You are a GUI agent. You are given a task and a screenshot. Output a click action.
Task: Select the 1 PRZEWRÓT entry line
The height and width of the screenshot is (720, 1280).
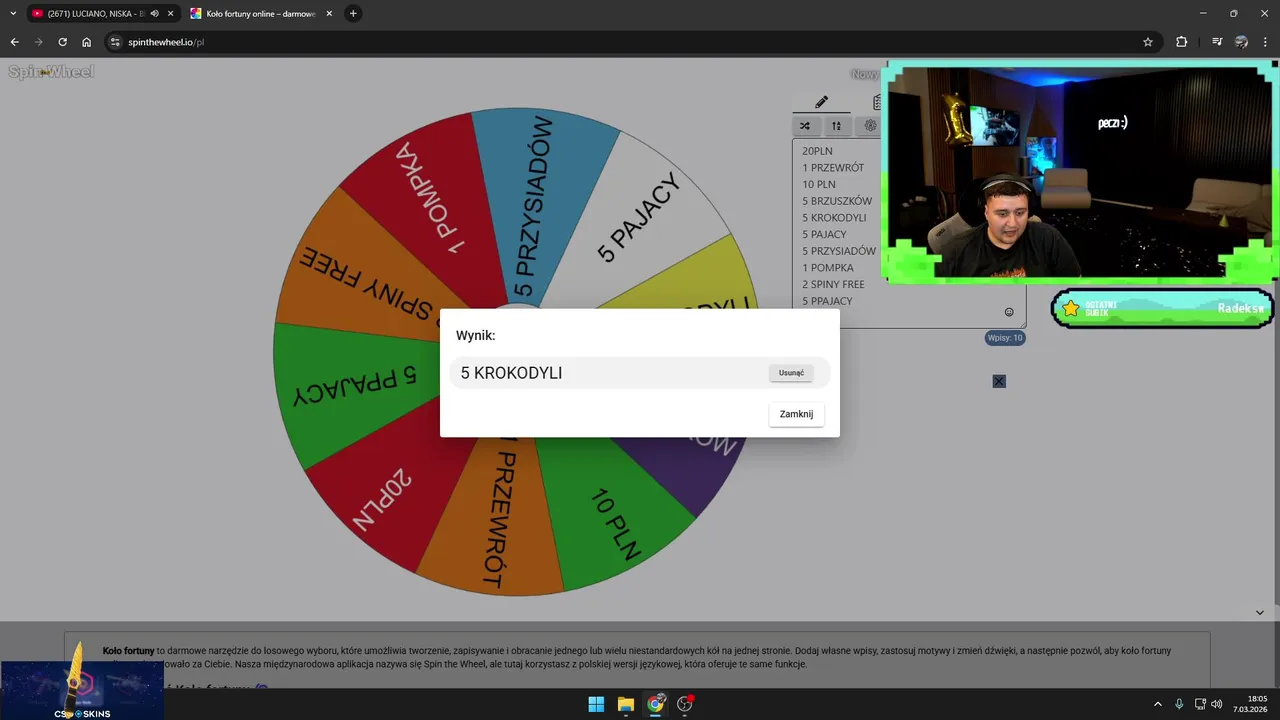(x=833, y=168)
